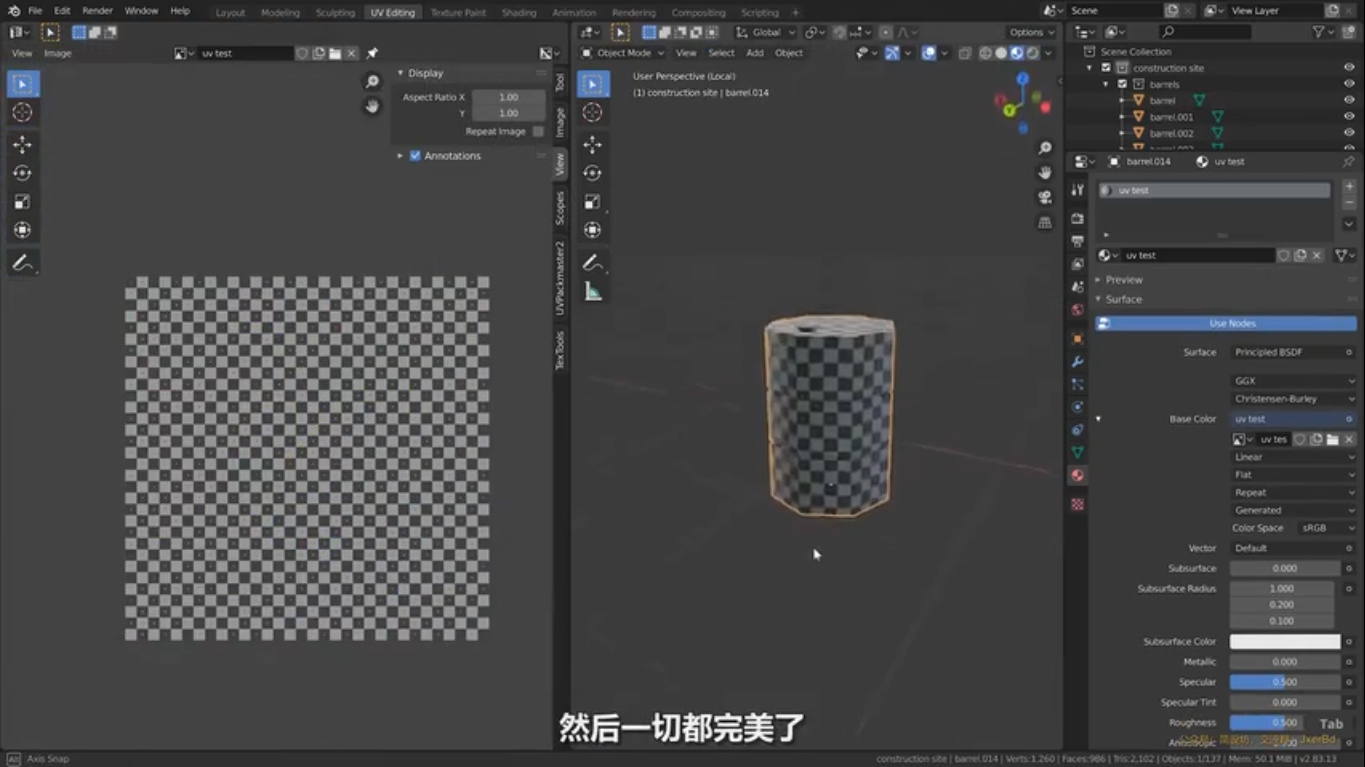
Task: Hide barrel.001 in the outliner
Action: [1349, 117]
